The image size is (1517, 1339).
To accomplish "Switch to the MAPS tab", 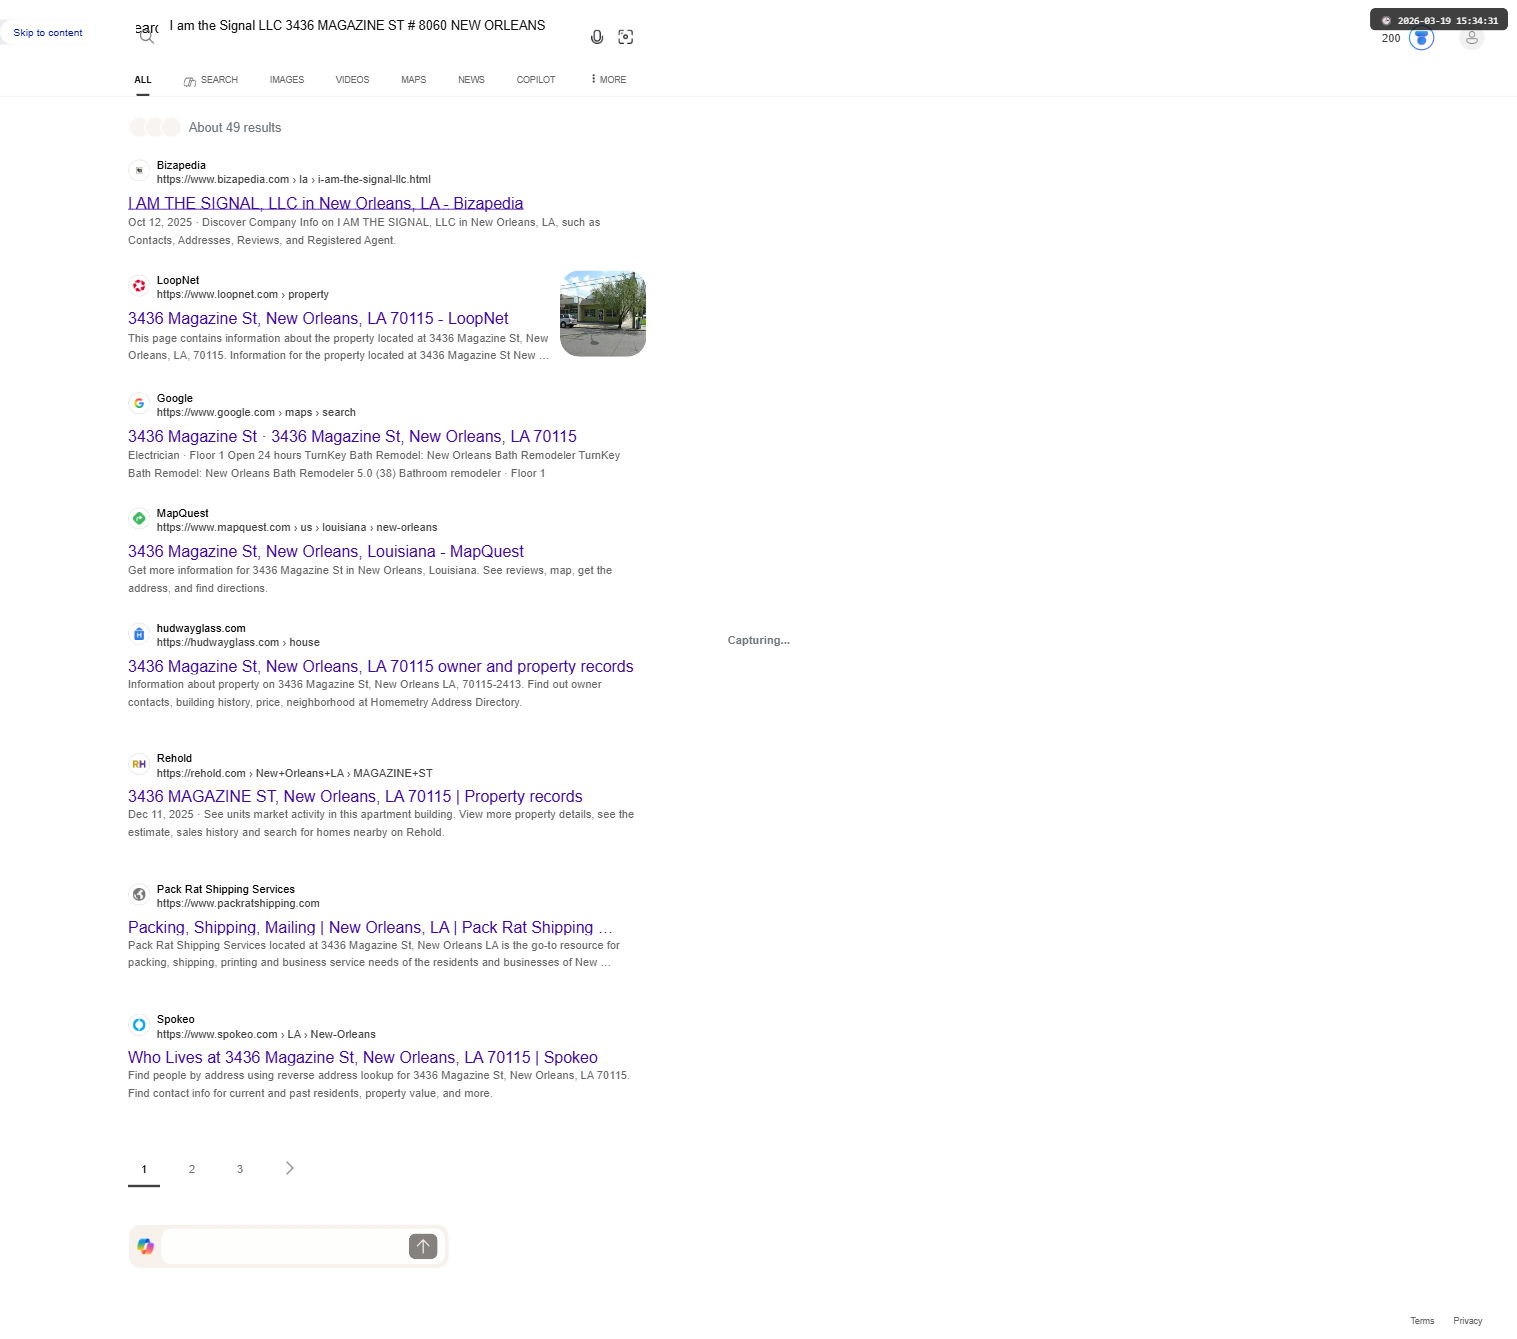I will [x=414, y=80].
